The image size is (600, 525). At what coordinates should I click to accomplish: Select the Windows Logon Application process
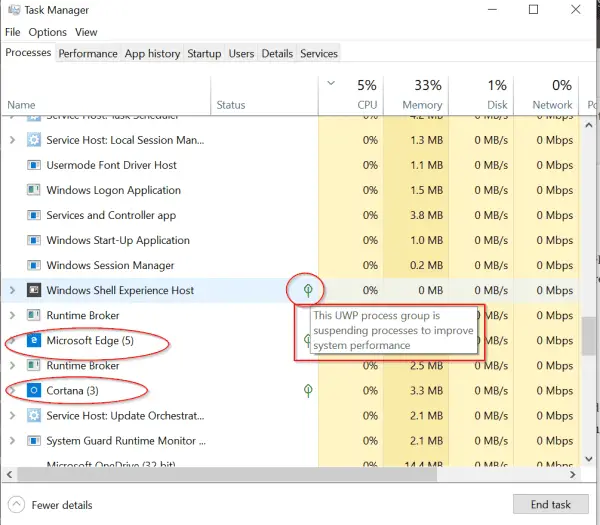pyautogui.click(x=290, y=190)
